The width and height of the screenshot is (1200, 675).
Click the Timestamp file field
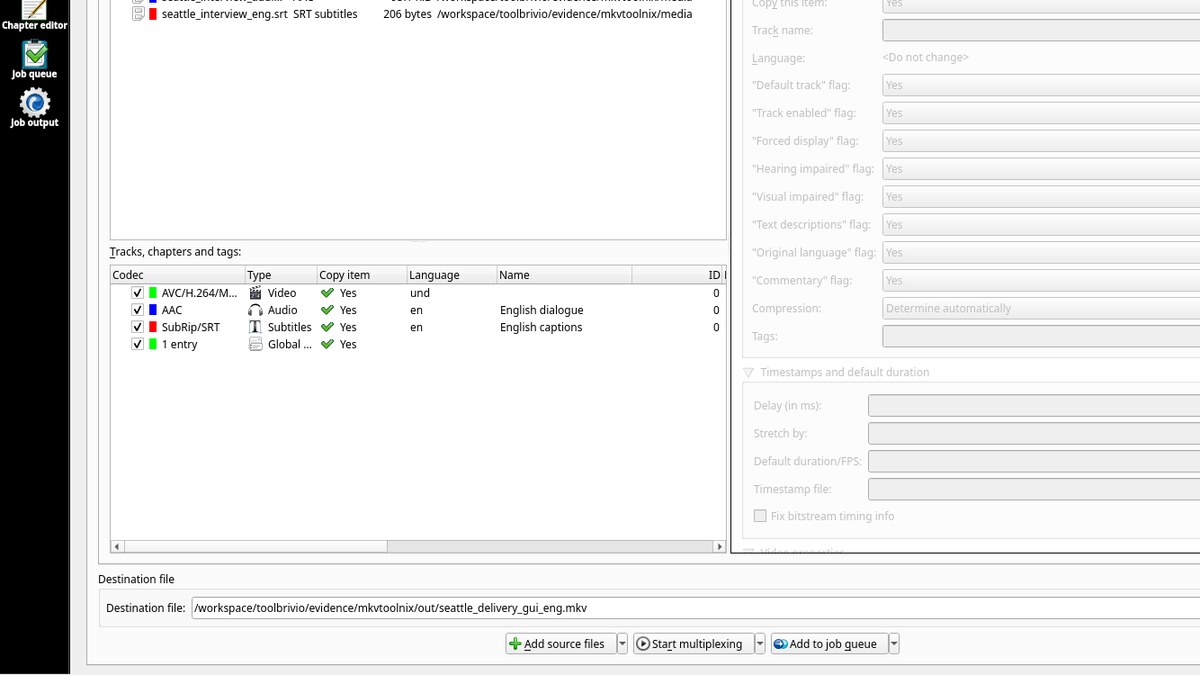1034,489
